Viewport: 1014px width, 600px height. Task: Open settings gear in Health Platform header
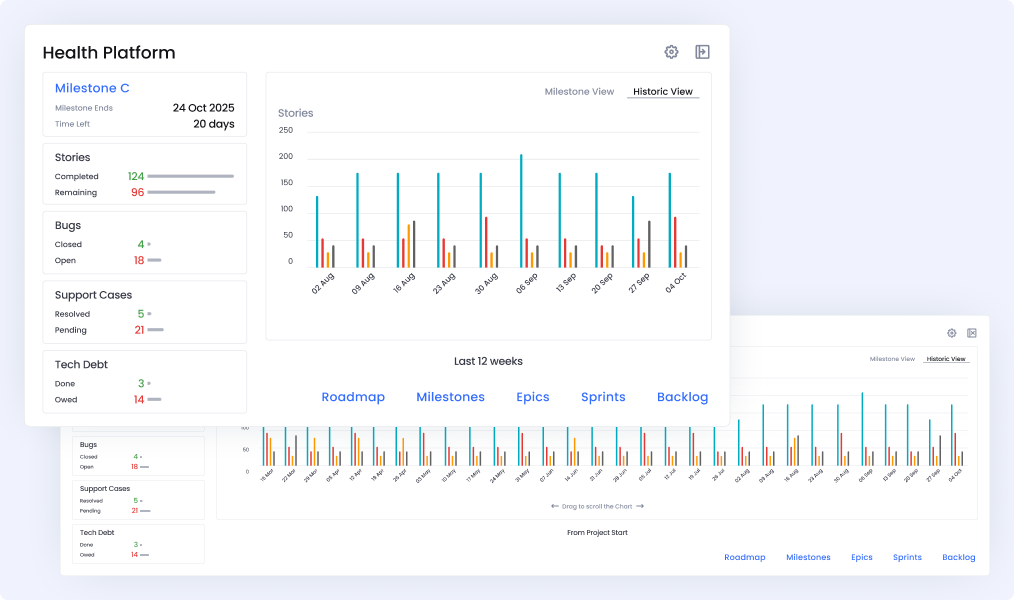point(671,52)
